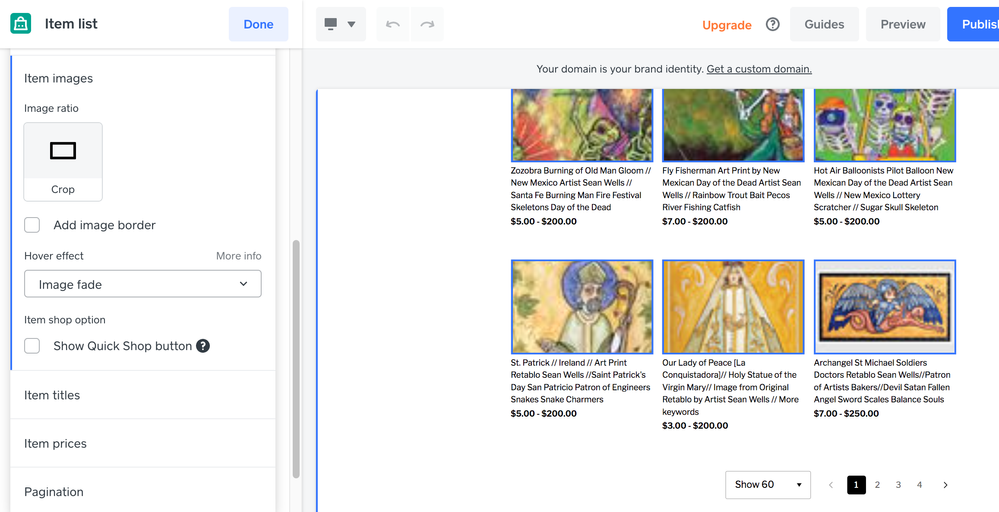Open the Show 60 items dropdown
The image size is (999, 512).
pyautogui.click(x=767, y=485)
